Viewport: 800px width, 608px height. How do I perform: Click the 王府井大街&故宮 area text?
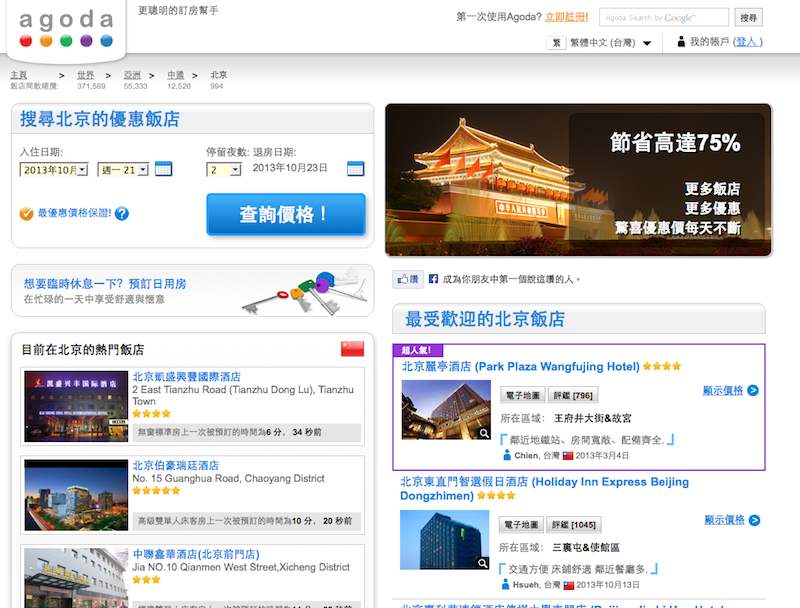(592, 418)
